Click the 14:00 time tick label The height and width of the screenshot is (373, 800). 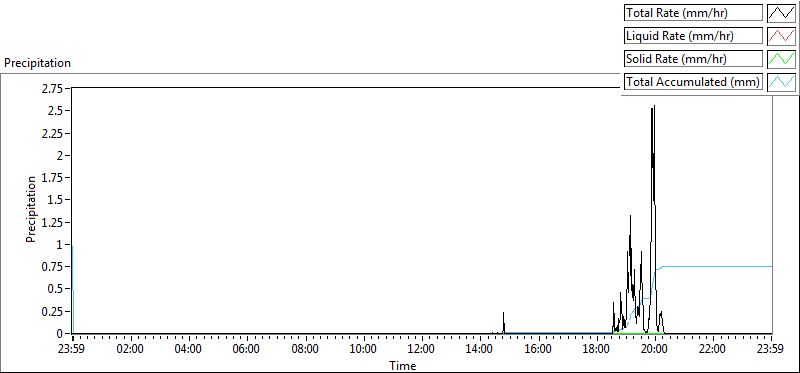480,350
